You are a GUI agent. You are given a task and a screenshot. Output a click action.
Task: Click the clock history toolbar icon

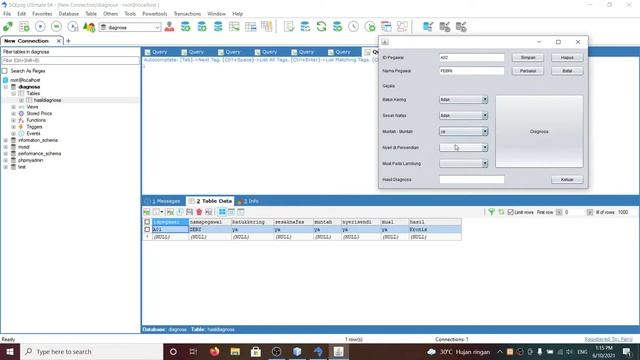(353, 27)
